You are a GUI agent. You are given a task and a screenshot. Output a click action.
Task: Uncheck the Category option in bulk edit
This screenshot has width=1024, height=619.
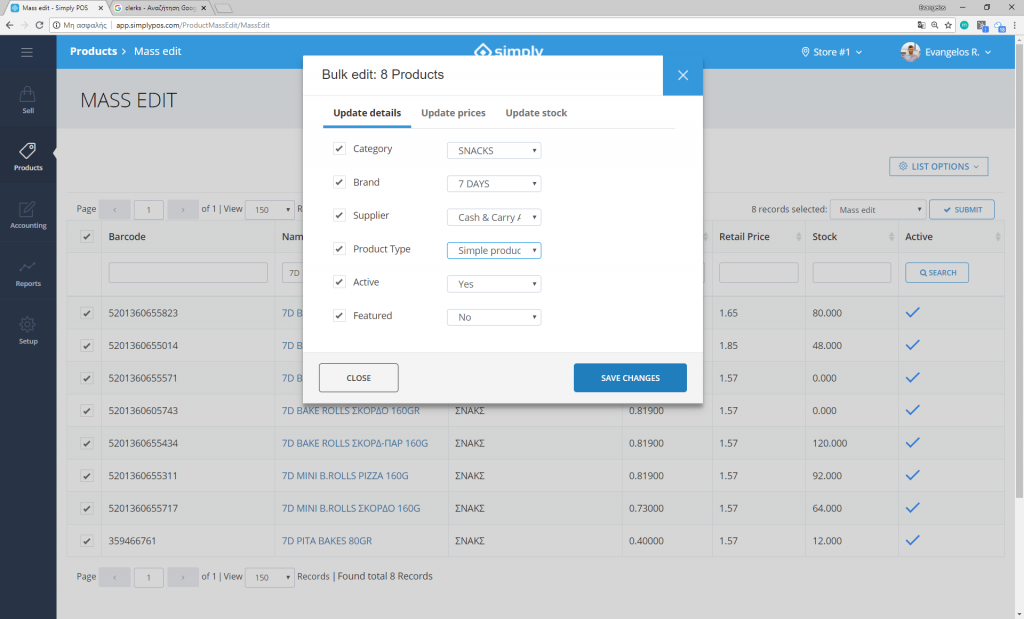click(x=338, y=147)
